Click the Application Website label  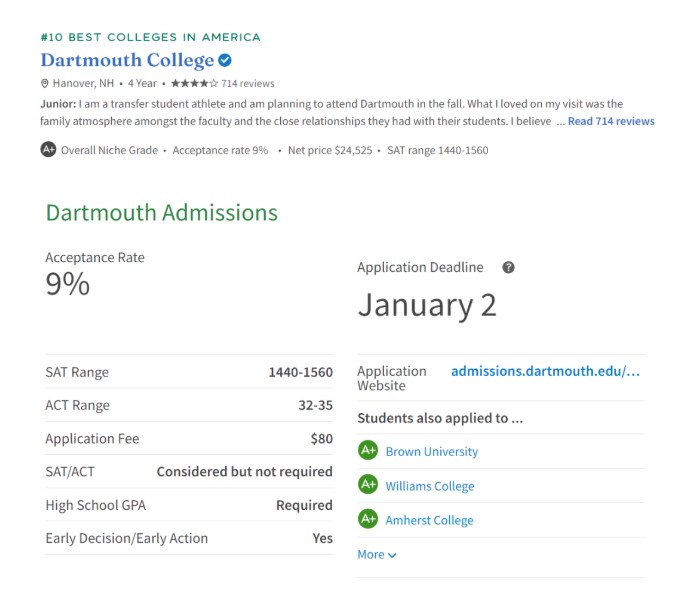tap(392, 378)
